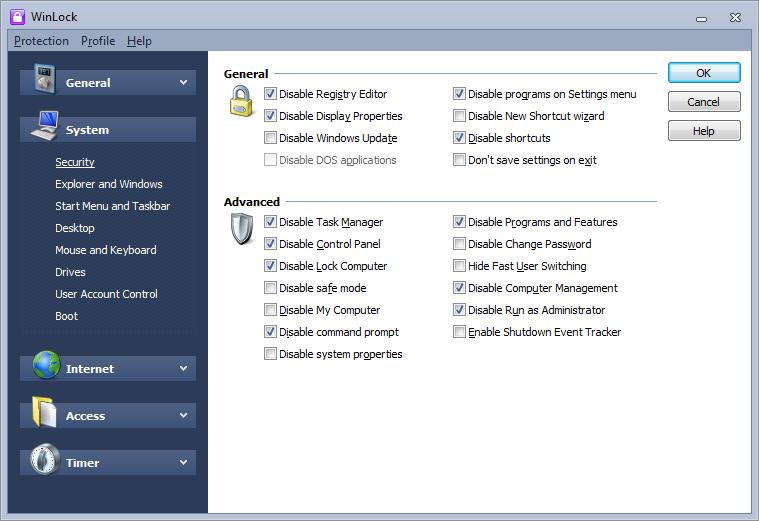The image size is (759, 521).
Task: Click the Cancel button
Action: [704, 102]
